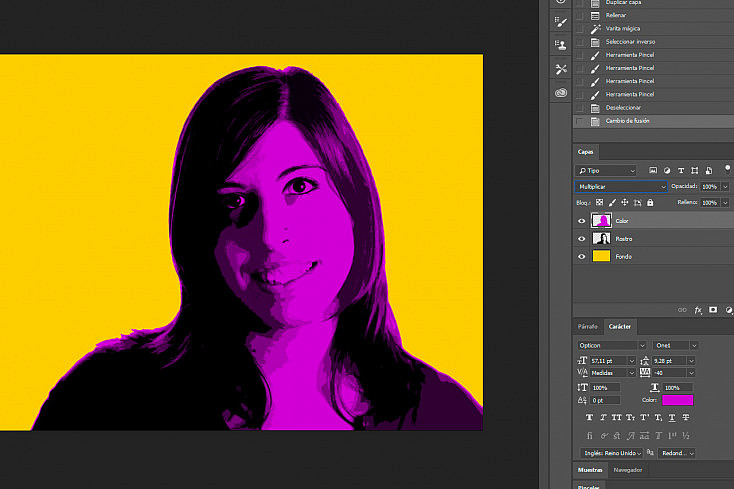Image resolution: width=734 pixels, height=489 pixels.
Task: Open Medidas kerning dropdown
Action: click(631, 373)
